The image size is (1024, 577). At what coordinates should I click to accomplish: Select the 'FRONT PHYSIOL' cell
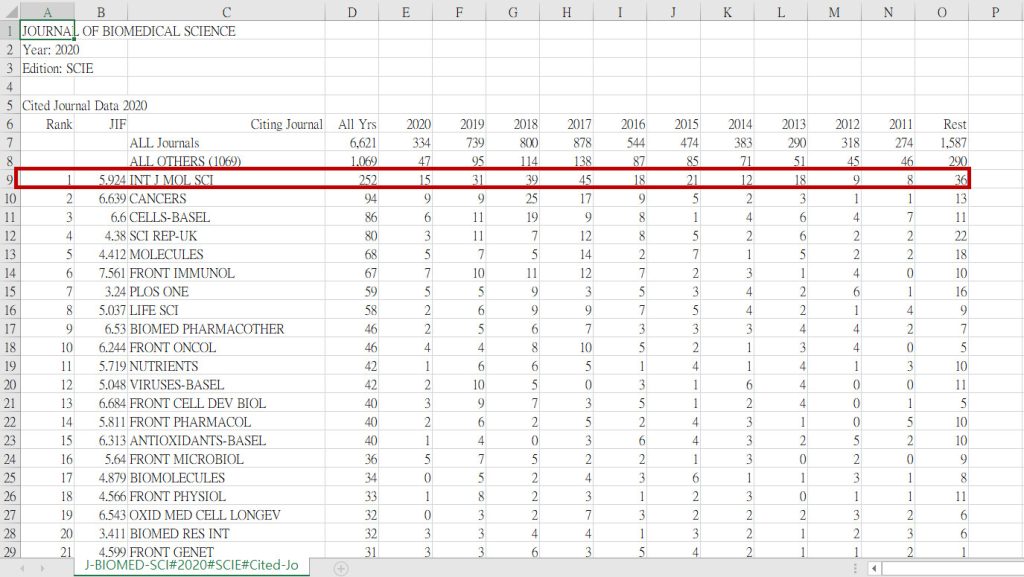(x=226, y=496)
